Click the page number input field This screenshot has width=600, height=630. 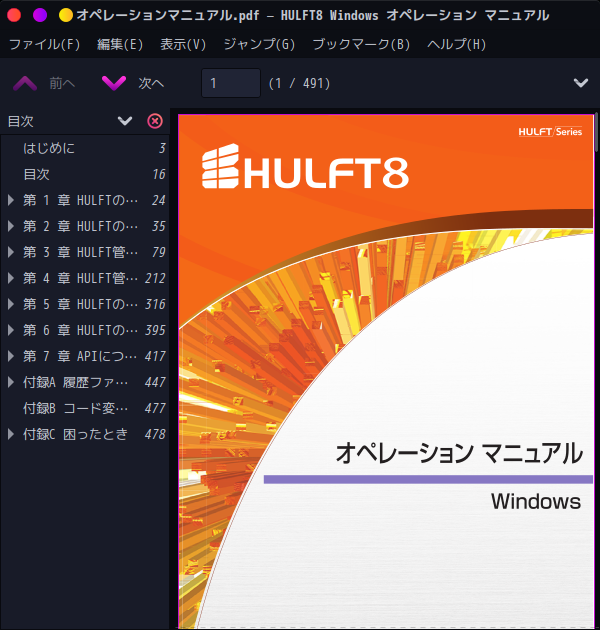point(231,83)
